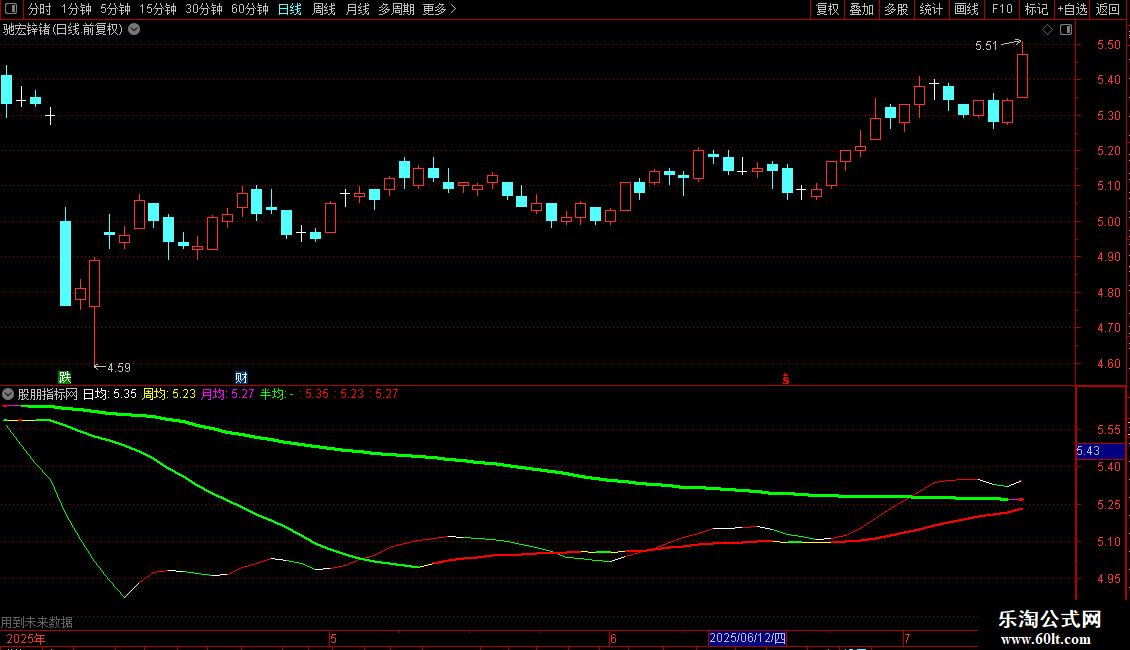Click the 周均: 5.23 indicator value
Screen dimensions: 1130x650
[169, 394]
